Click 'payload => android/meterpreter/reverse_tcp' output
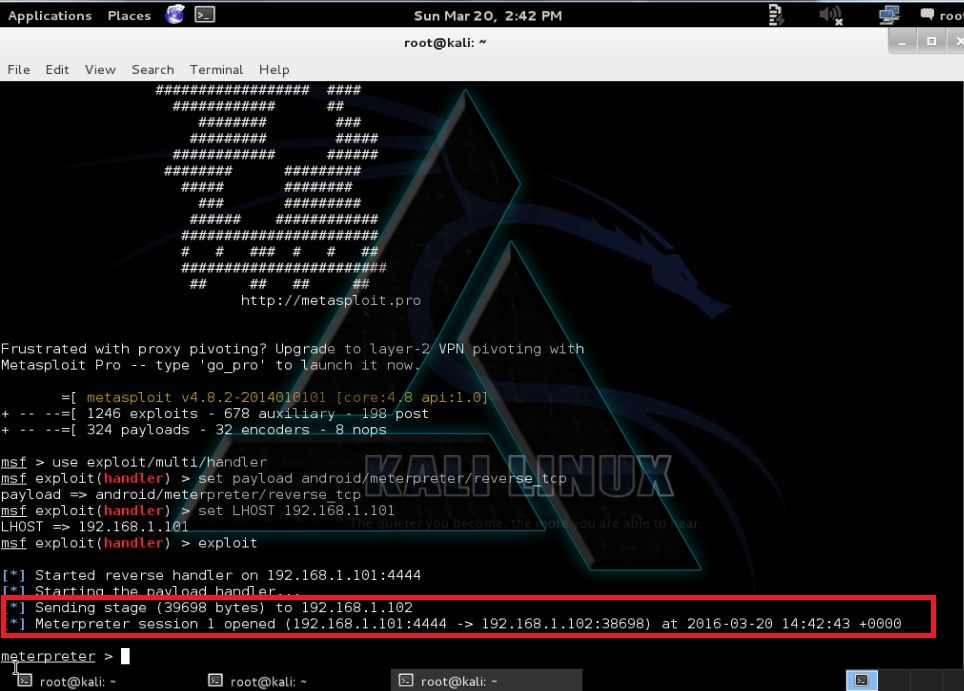The image size is (964, 691). pyautogui.click(x=180, y=495)
